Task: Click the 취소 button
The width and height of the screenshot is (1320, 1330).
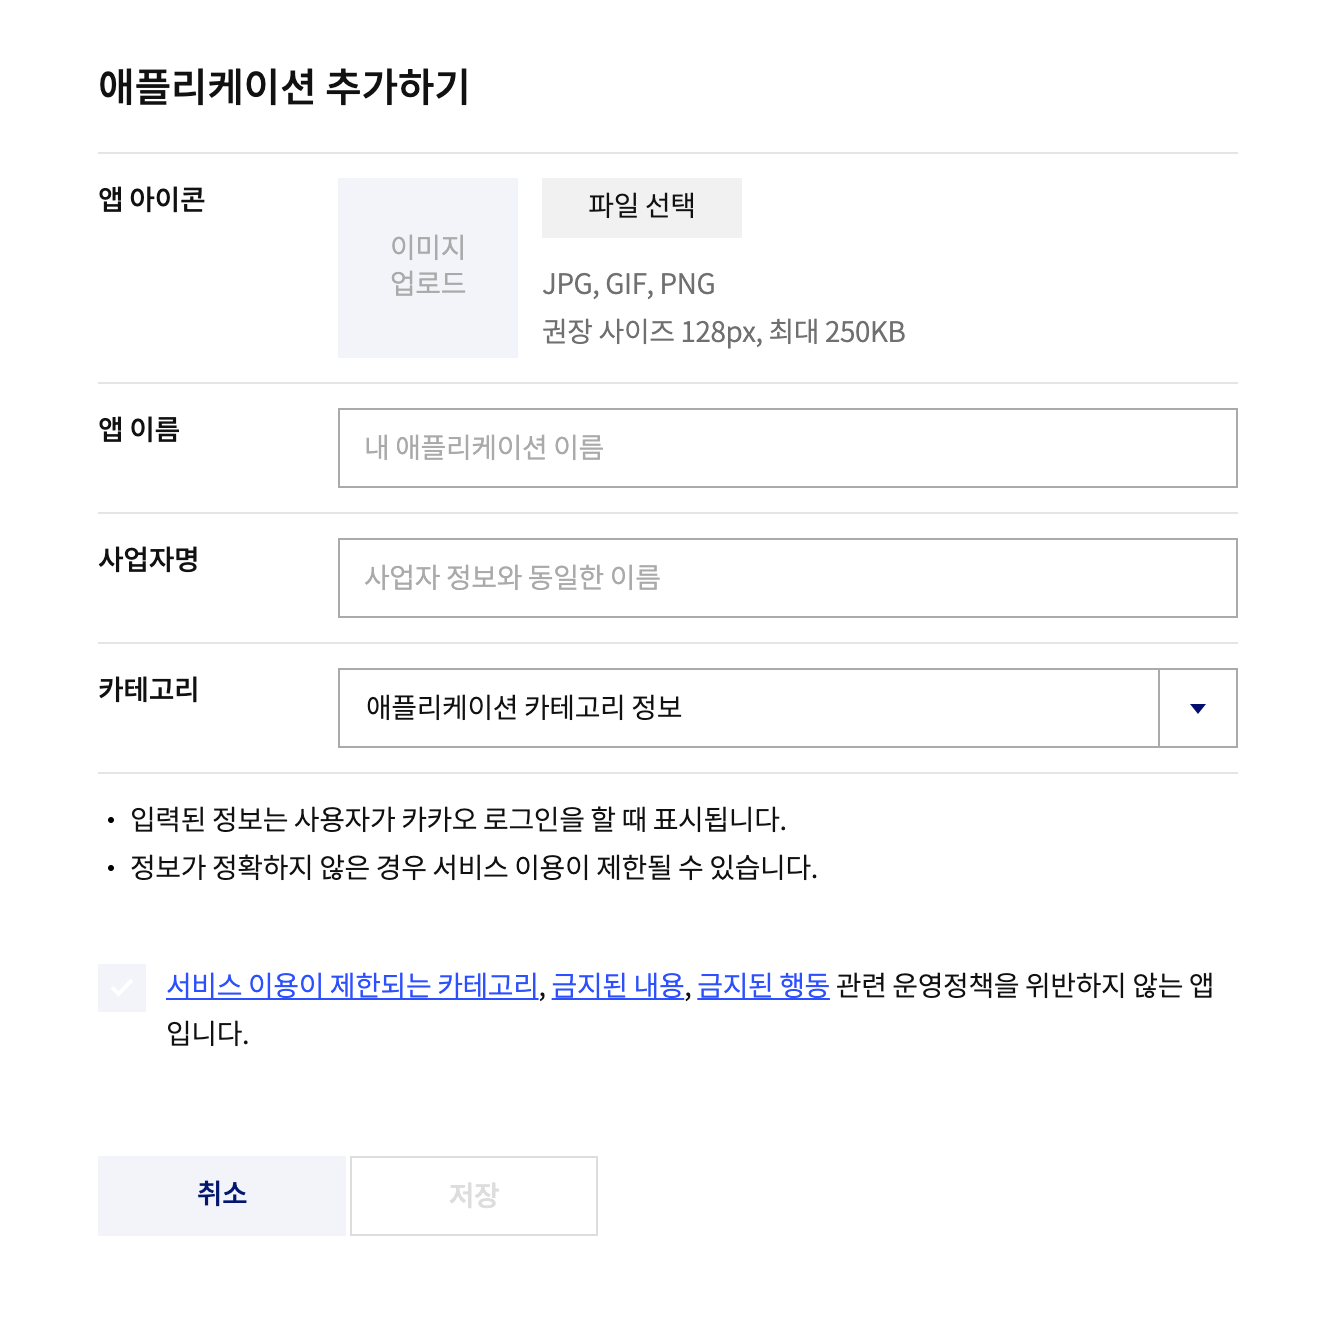Action: point(222,1196)
